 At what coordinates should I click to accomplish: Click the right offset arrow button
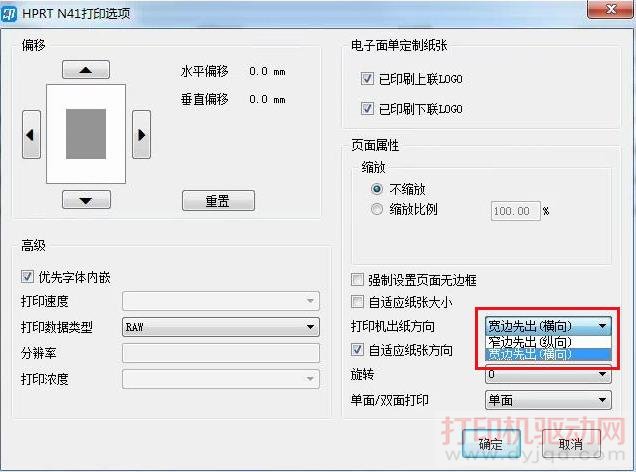tap(141, 135)
